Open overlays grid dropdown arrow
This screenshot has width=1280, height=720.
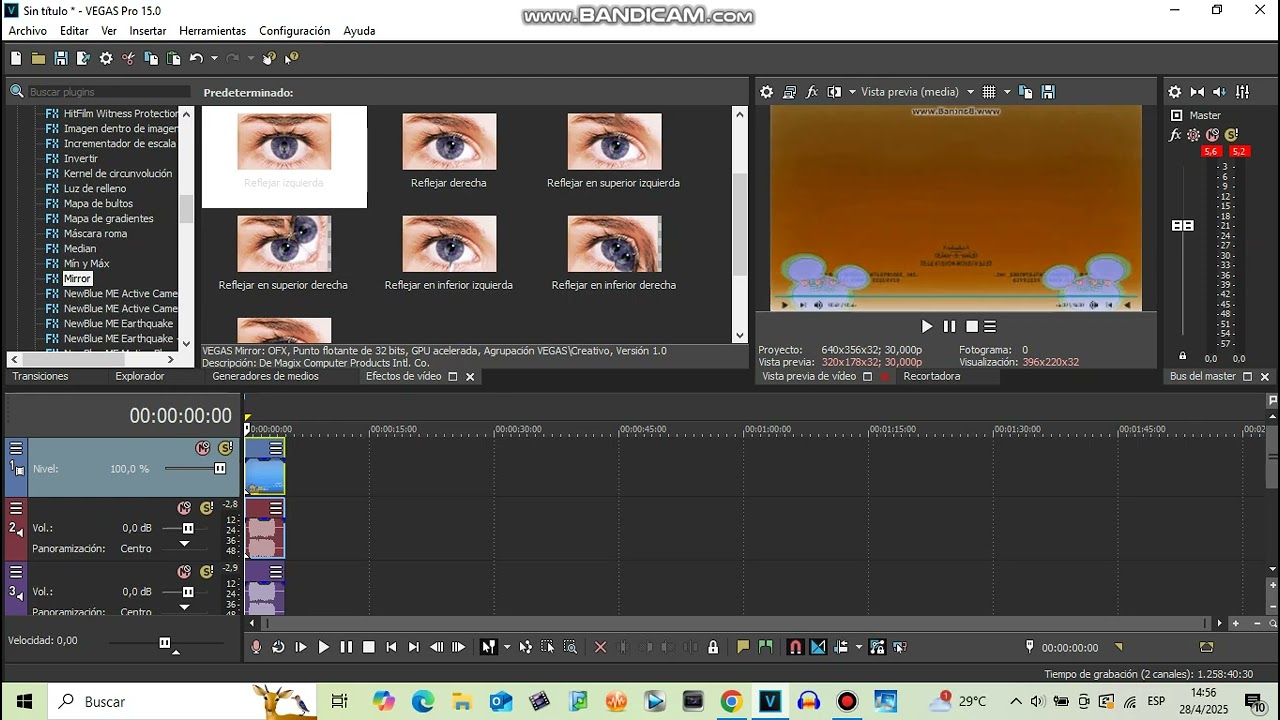point(1007,92)
